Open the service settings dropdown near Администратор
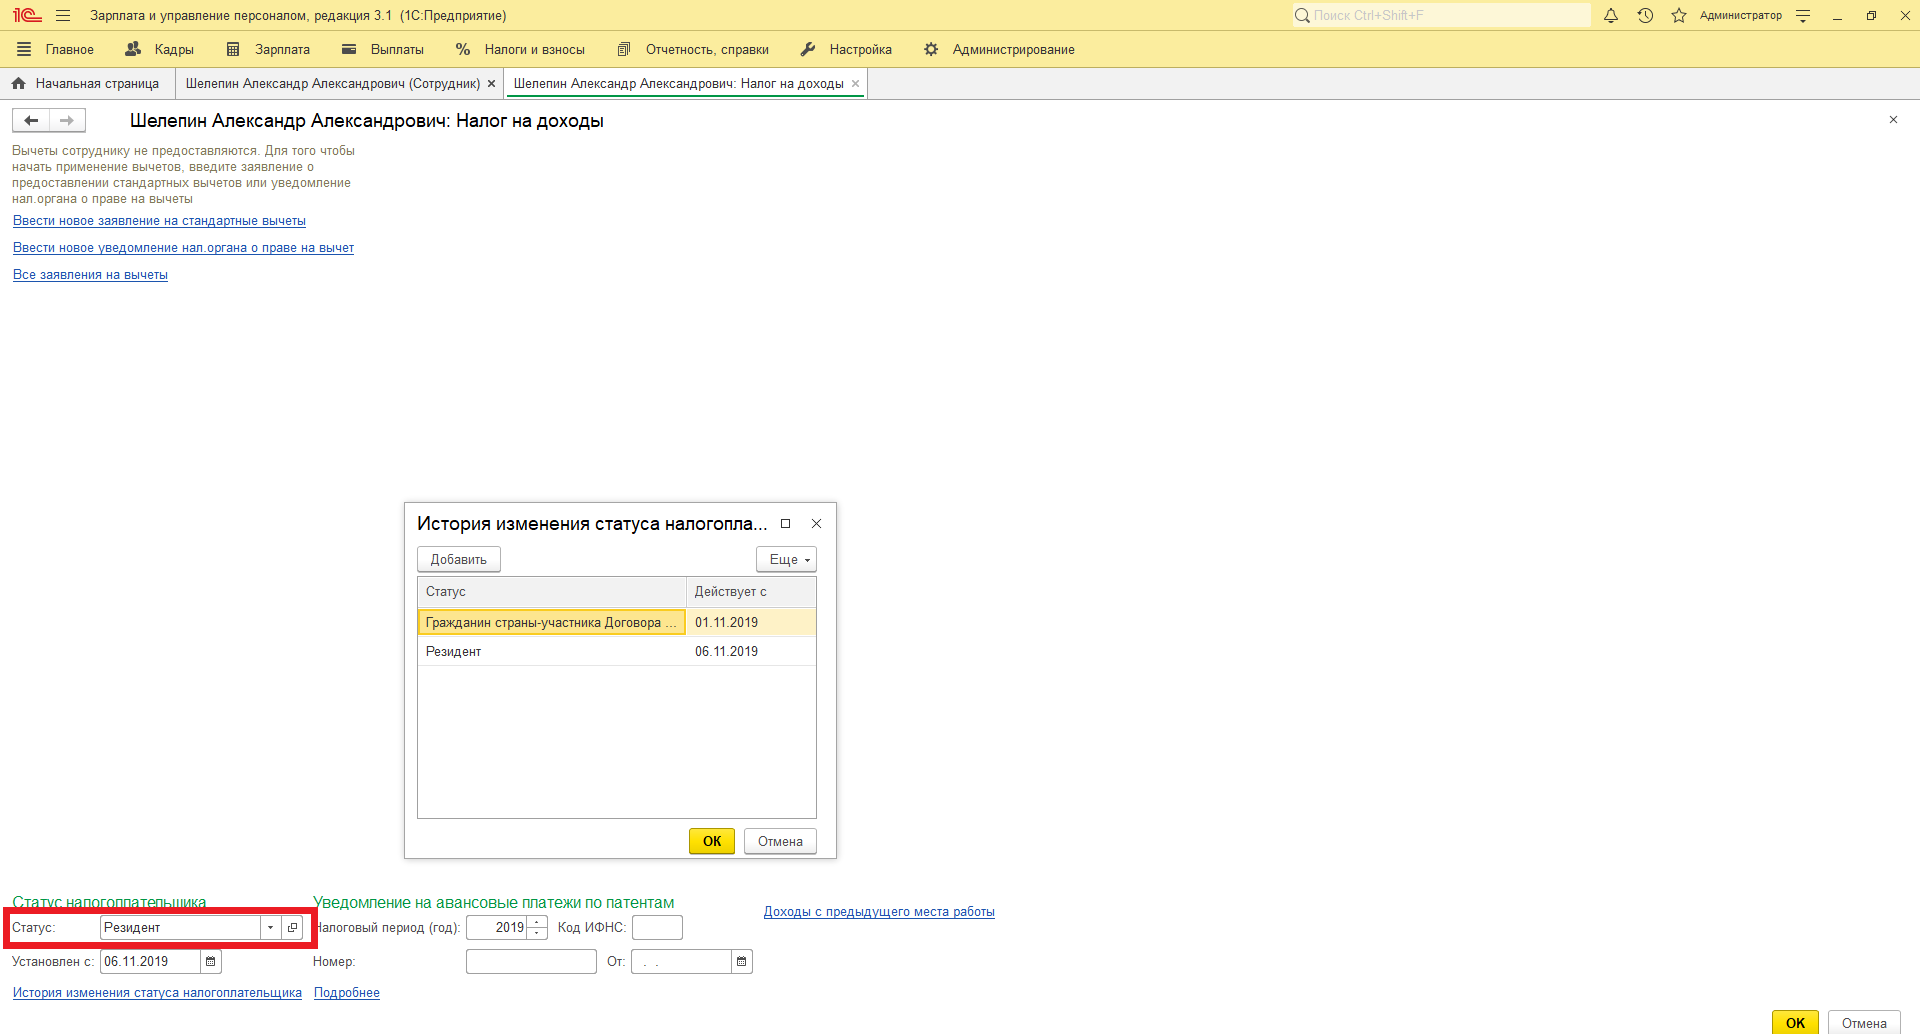Screen dimensions: 1920x1034 click(x=1803, y=16)
